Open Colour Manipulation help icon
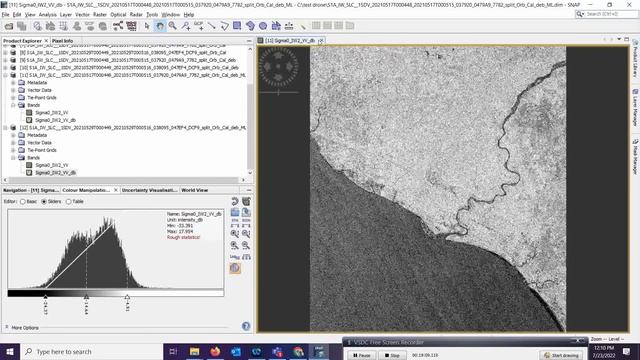 coord(246,326)
